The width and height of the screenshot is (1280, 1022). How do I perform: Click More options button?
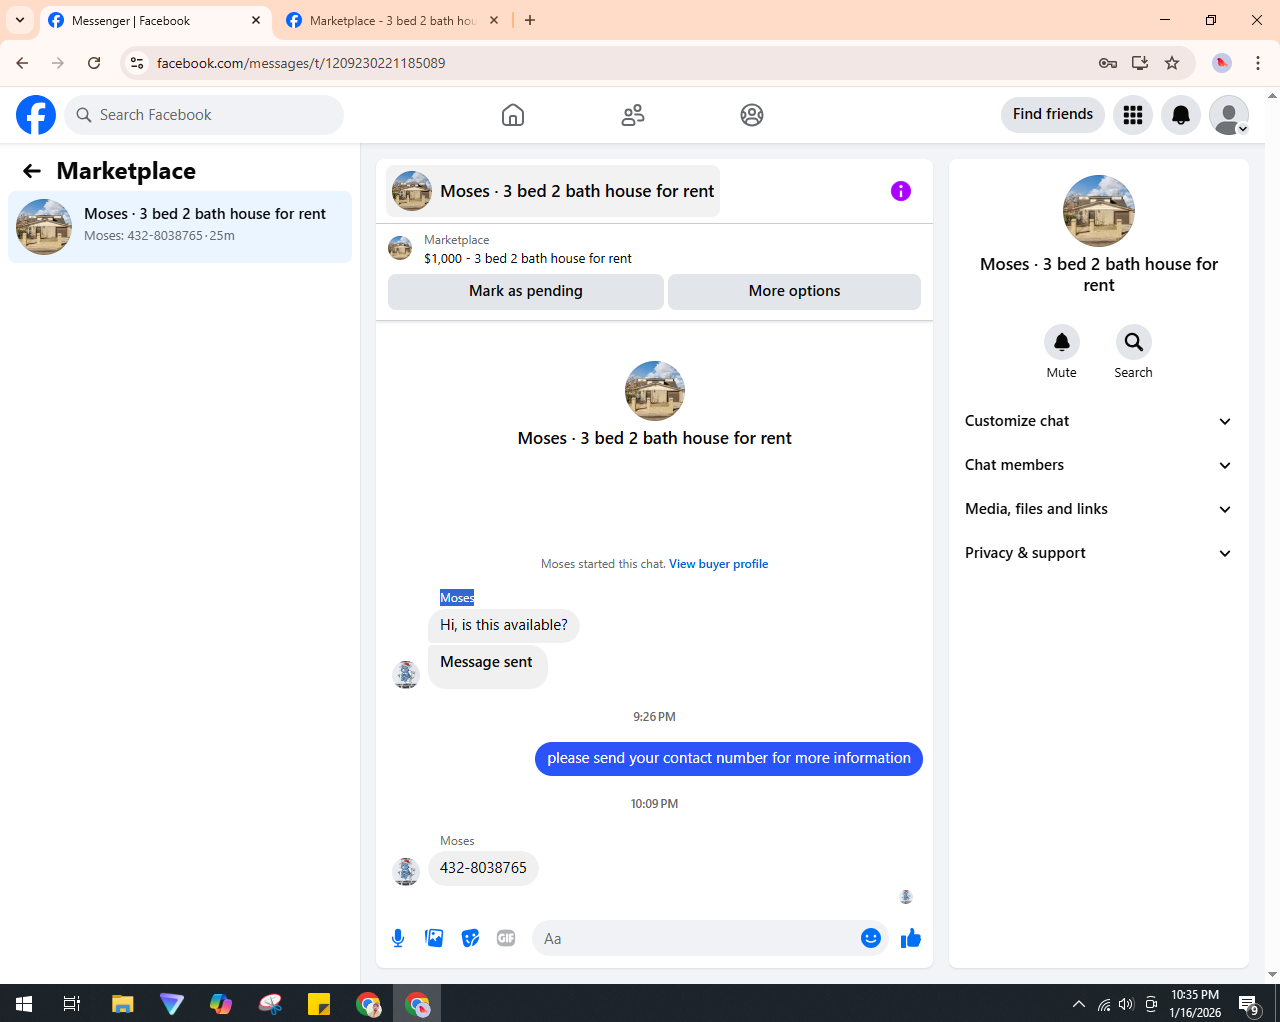[x=794, y=291]
